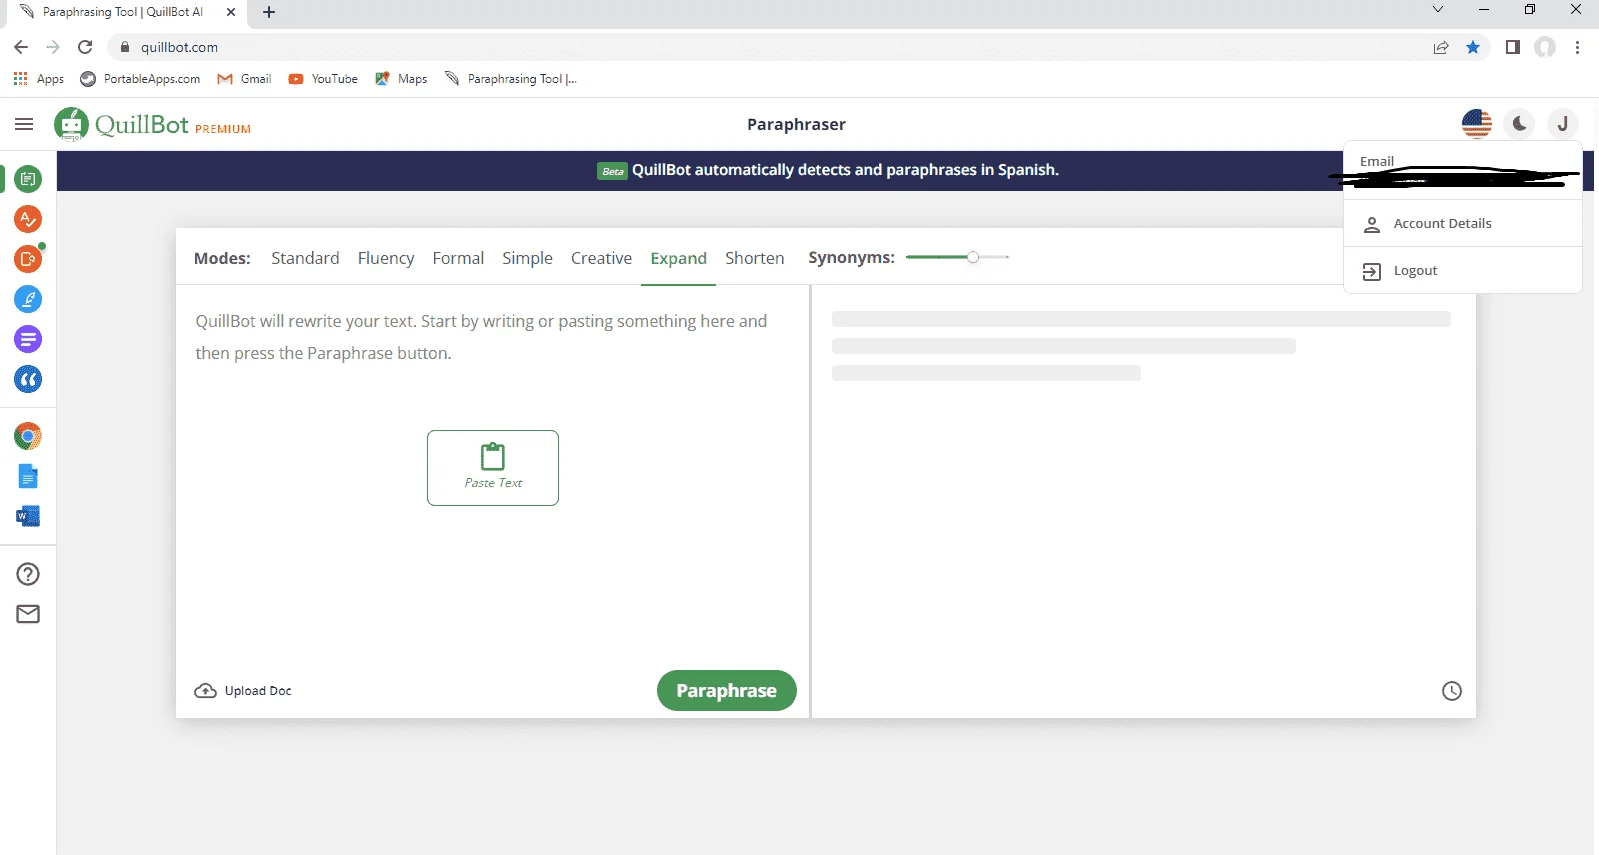Open the language flag selector
The width and height of the screenshot is (1599, 855).
[x=1477, y=124]
